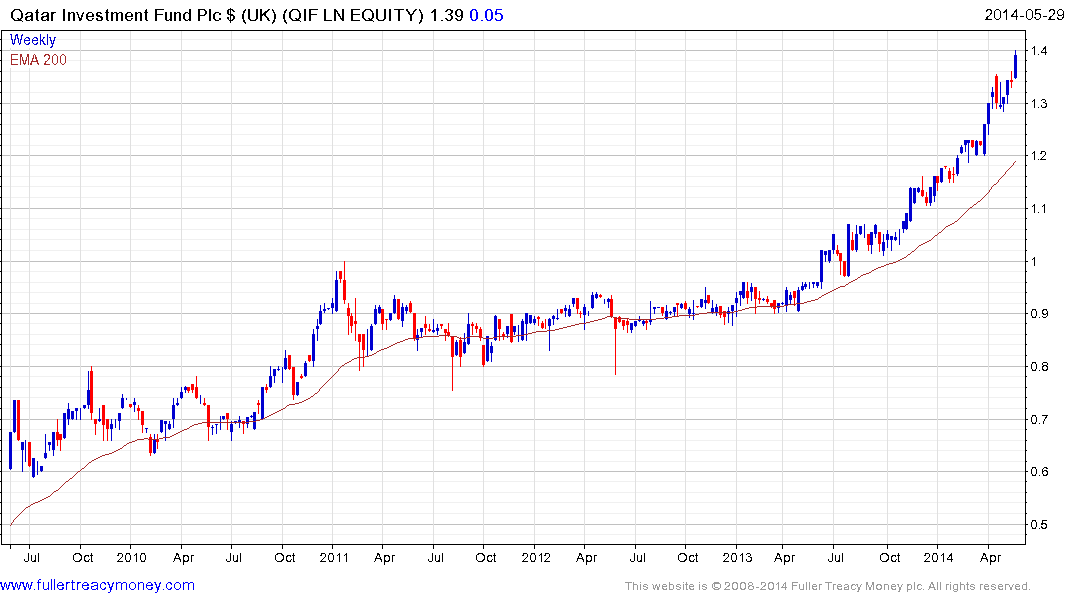Image resolution: width=1075 pixels, height=600 pixels.
Task: Select the date 2014-05-29
Action: 1024,14
